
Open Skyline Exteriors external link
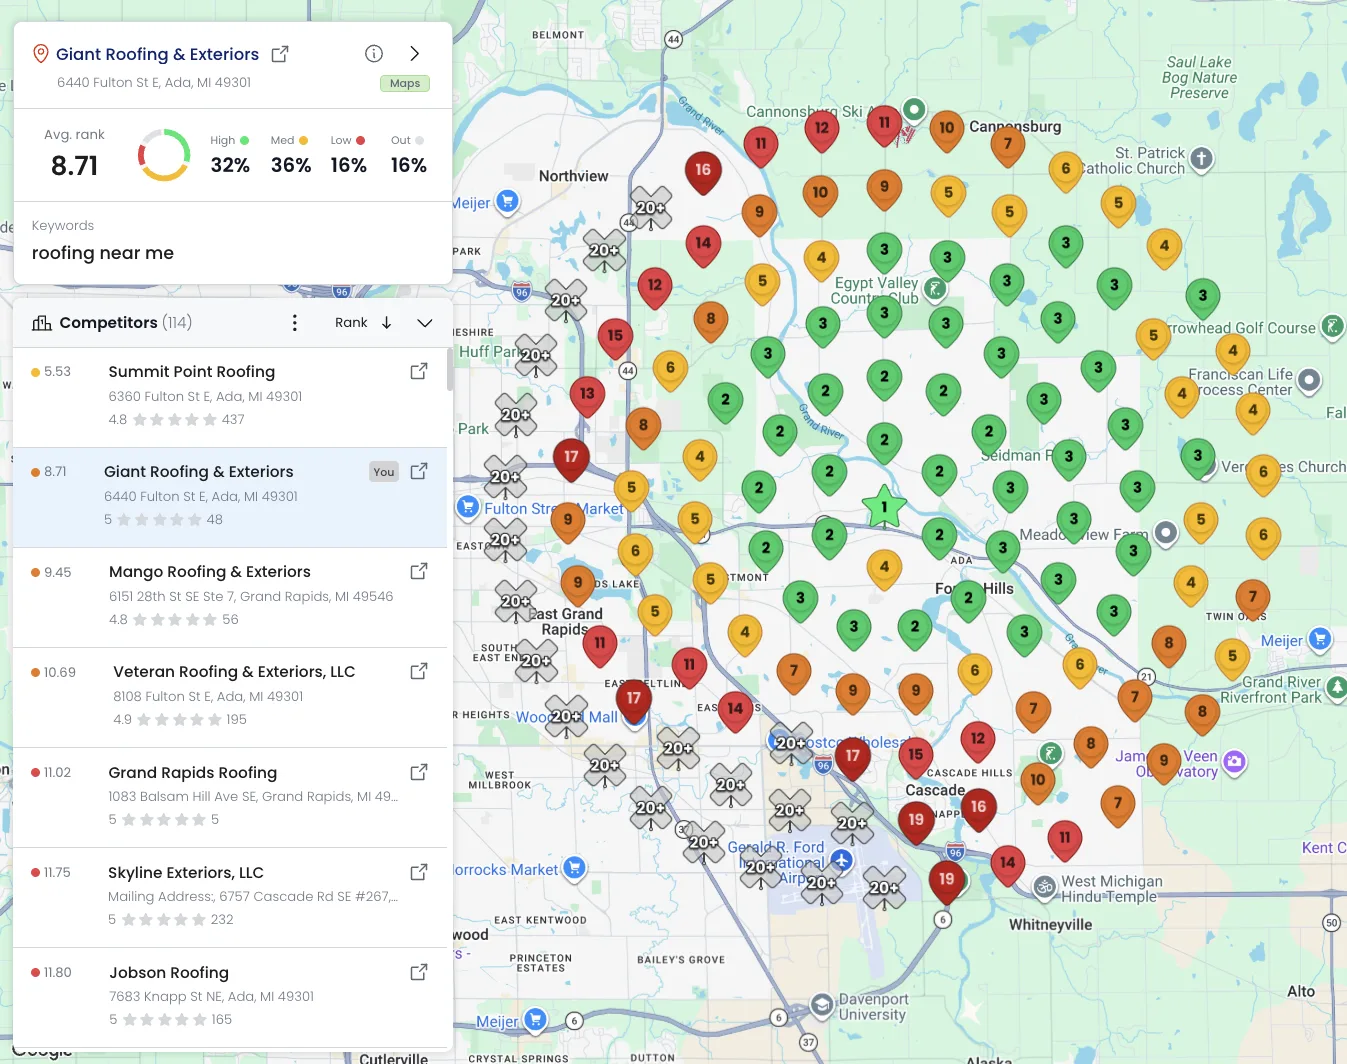click(x=419, y=872)
